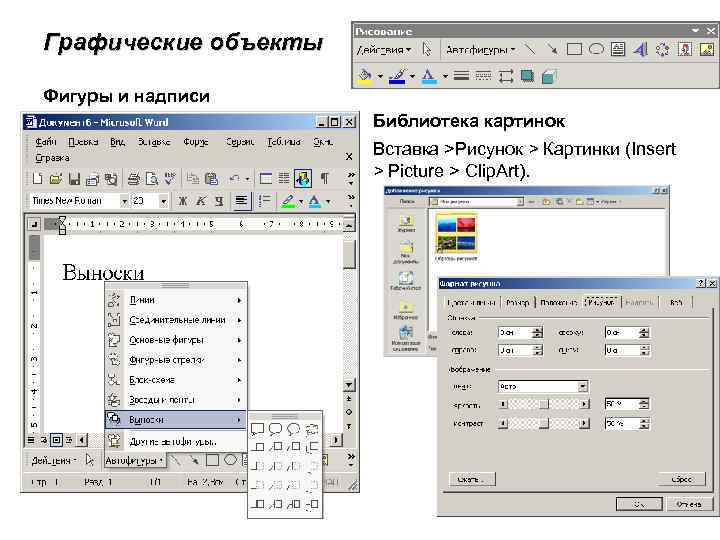Open Times New Roman font dropdown
Image resolution: width=720 pixels, height=540 pixels.
tap(124, 201)
